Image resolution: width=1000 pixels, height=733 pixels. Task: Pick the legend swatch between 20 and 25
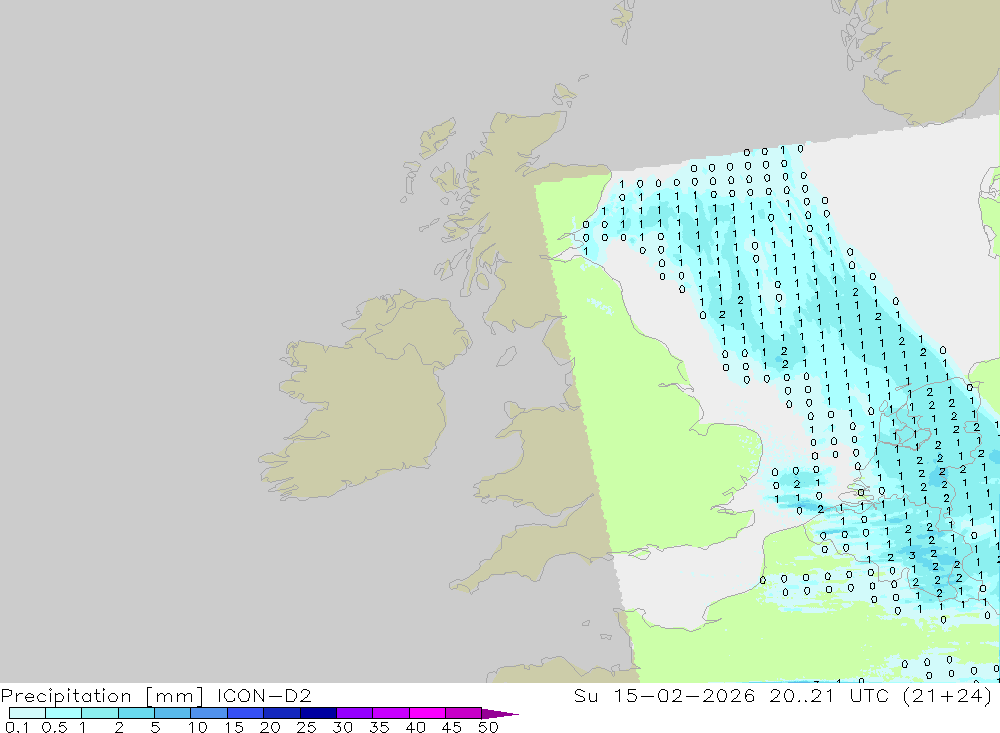click(x=281, y=713)
